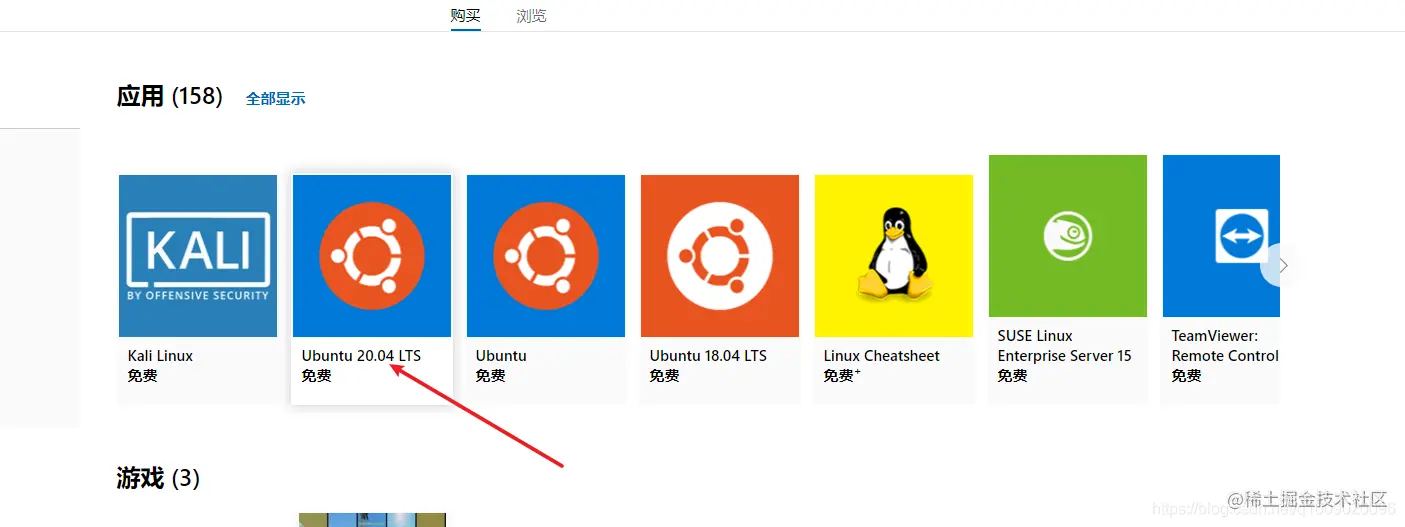This screenshot has width=1405, height=527.
Task: Click the Ubuntu 20.04 LTS title text
Action: coord(362,356)
